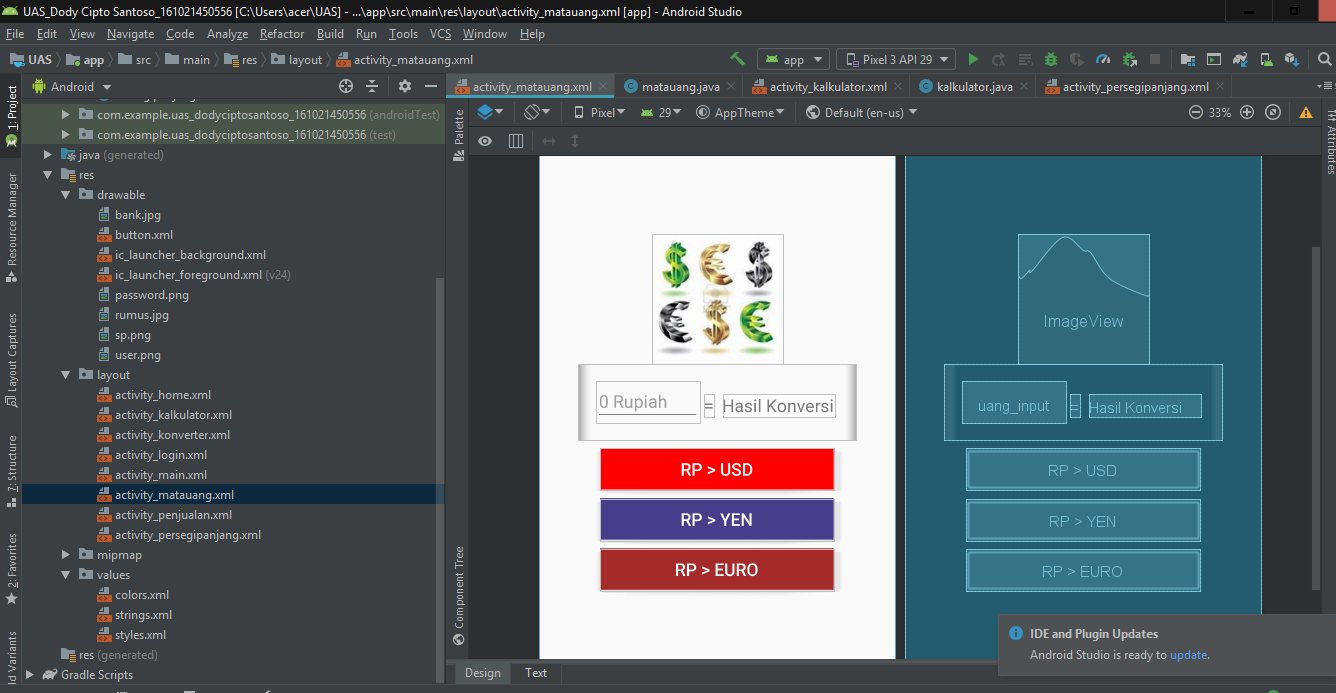Open the Profiler icon in the toolbar
Viewport: 1336px width, 693px height.
tap(1104, 59)
